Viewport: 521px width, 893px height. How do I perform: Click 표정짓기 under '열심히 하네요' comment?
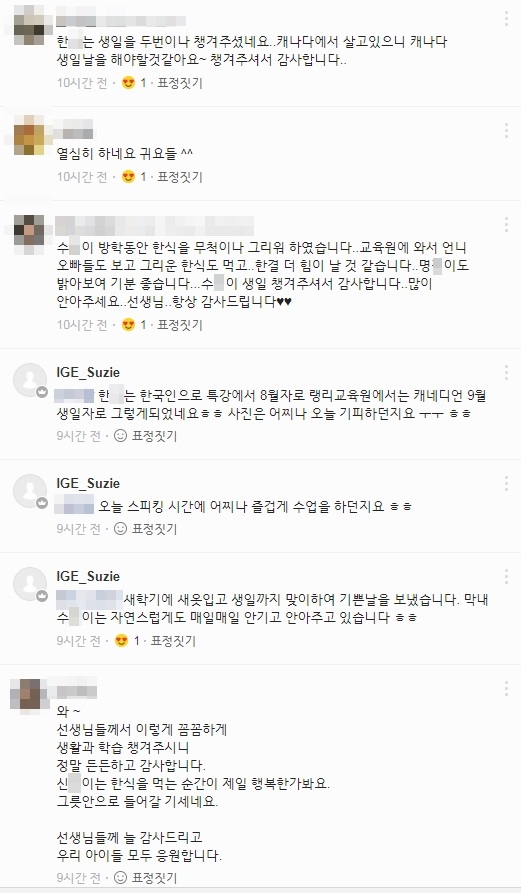click(x=180, y=177)
